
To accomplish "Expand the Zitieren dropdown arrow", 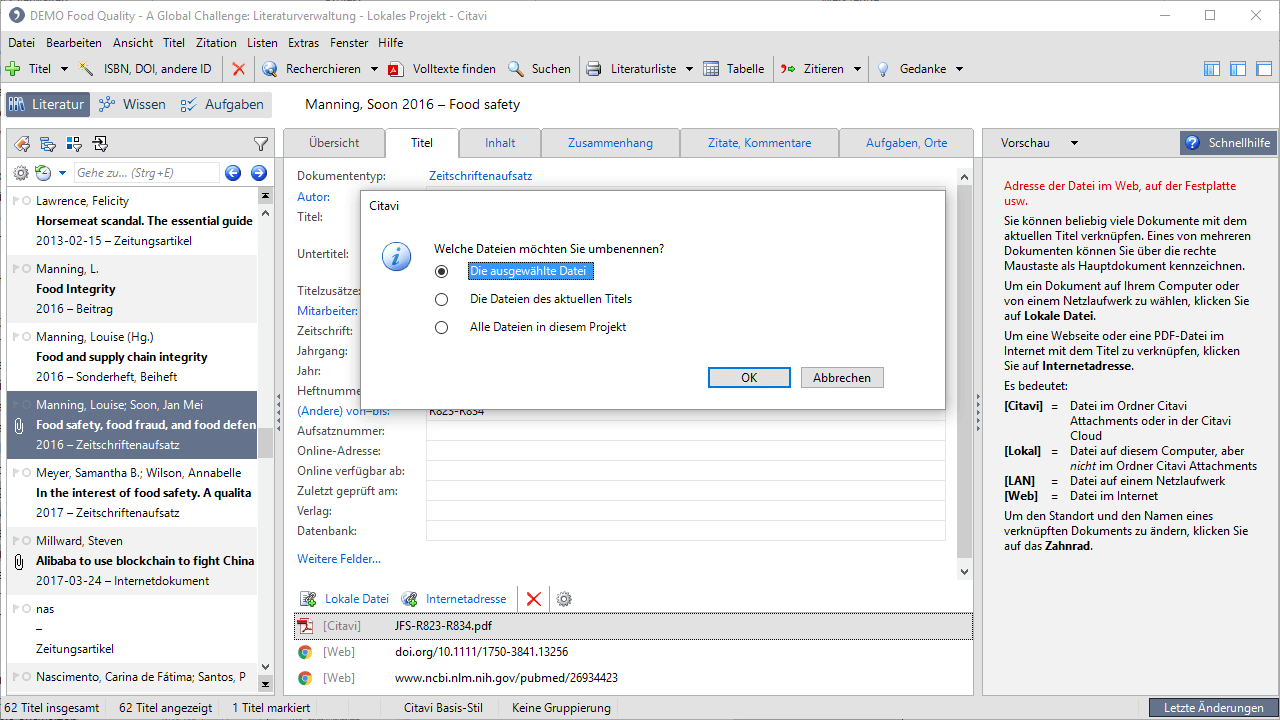I will point(856,69).
